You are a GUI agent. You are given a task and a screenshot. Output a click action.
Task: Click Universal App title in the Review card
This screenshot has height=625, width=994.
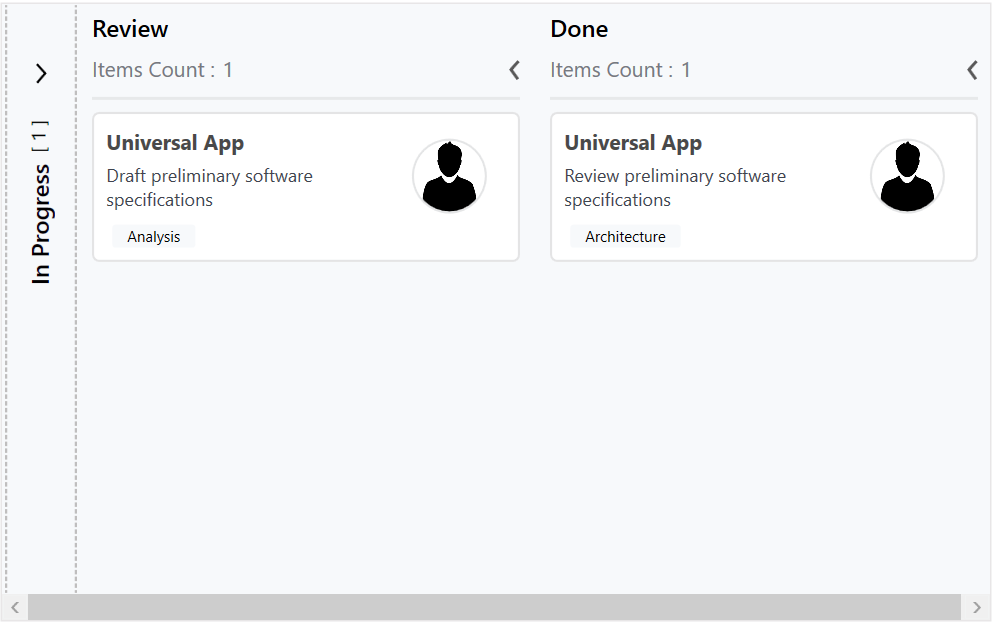point(175,143)
